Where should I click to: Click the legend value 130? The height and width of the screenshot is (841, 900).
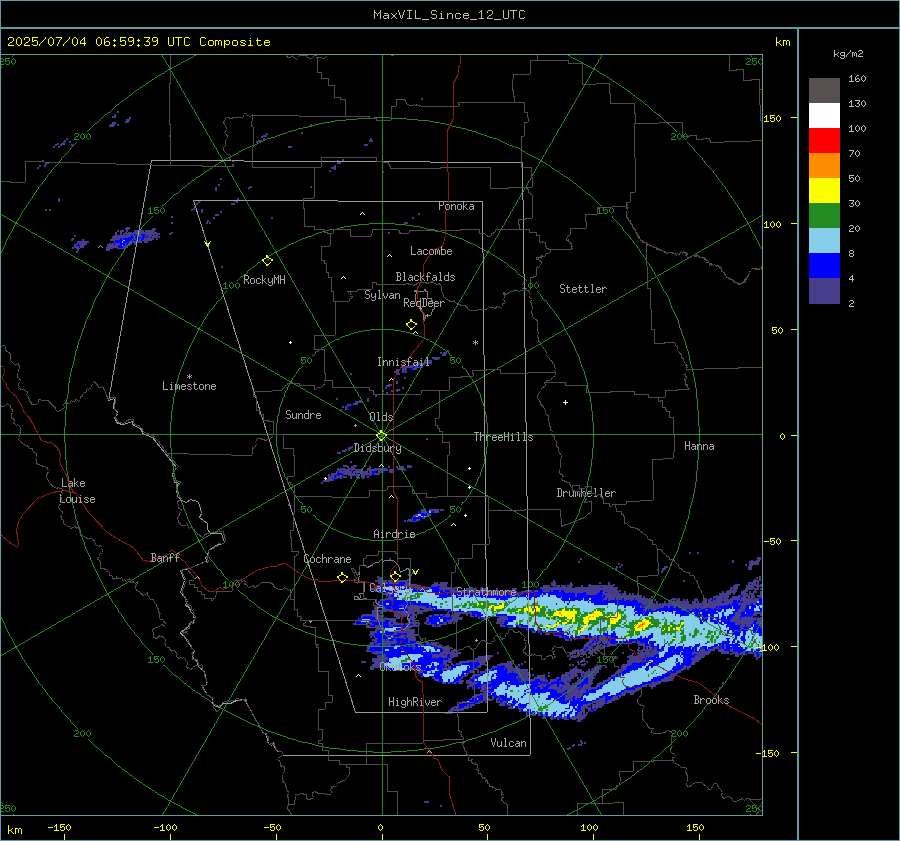(857, 103)
